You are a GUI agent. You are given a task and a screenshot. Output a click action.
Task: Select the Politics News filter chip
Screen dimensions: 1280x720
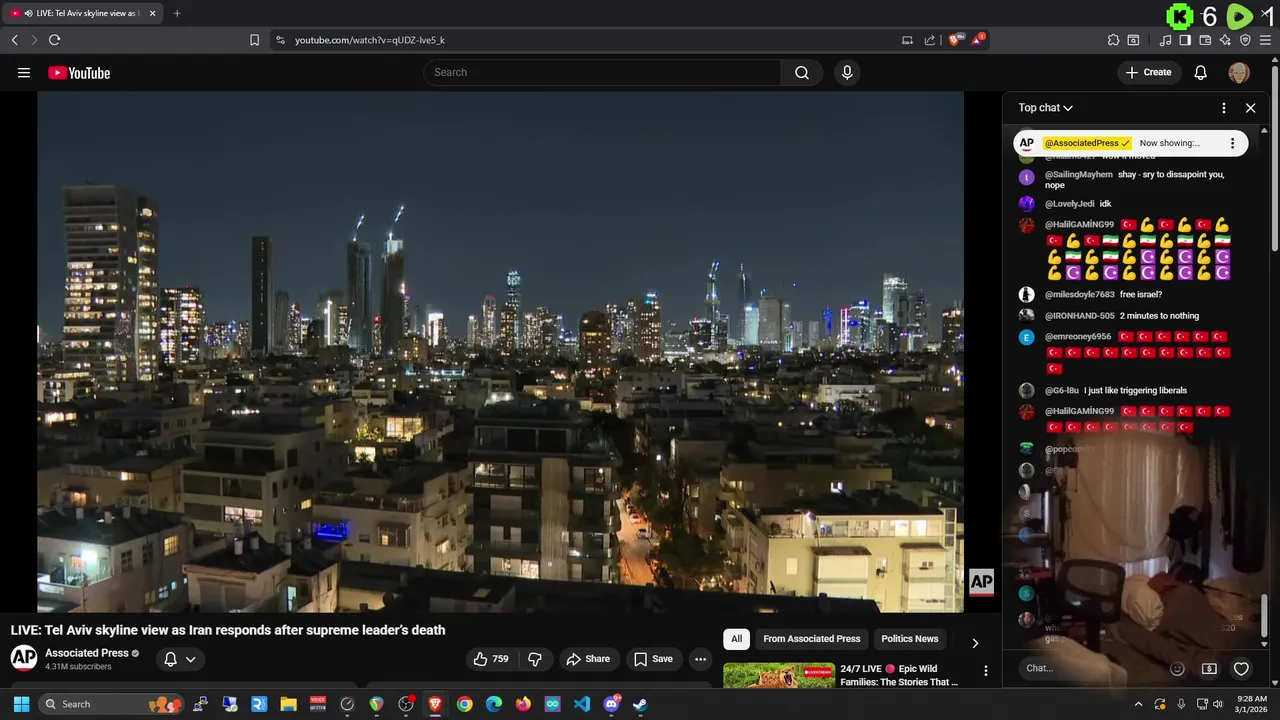click(x=910, y=639)
